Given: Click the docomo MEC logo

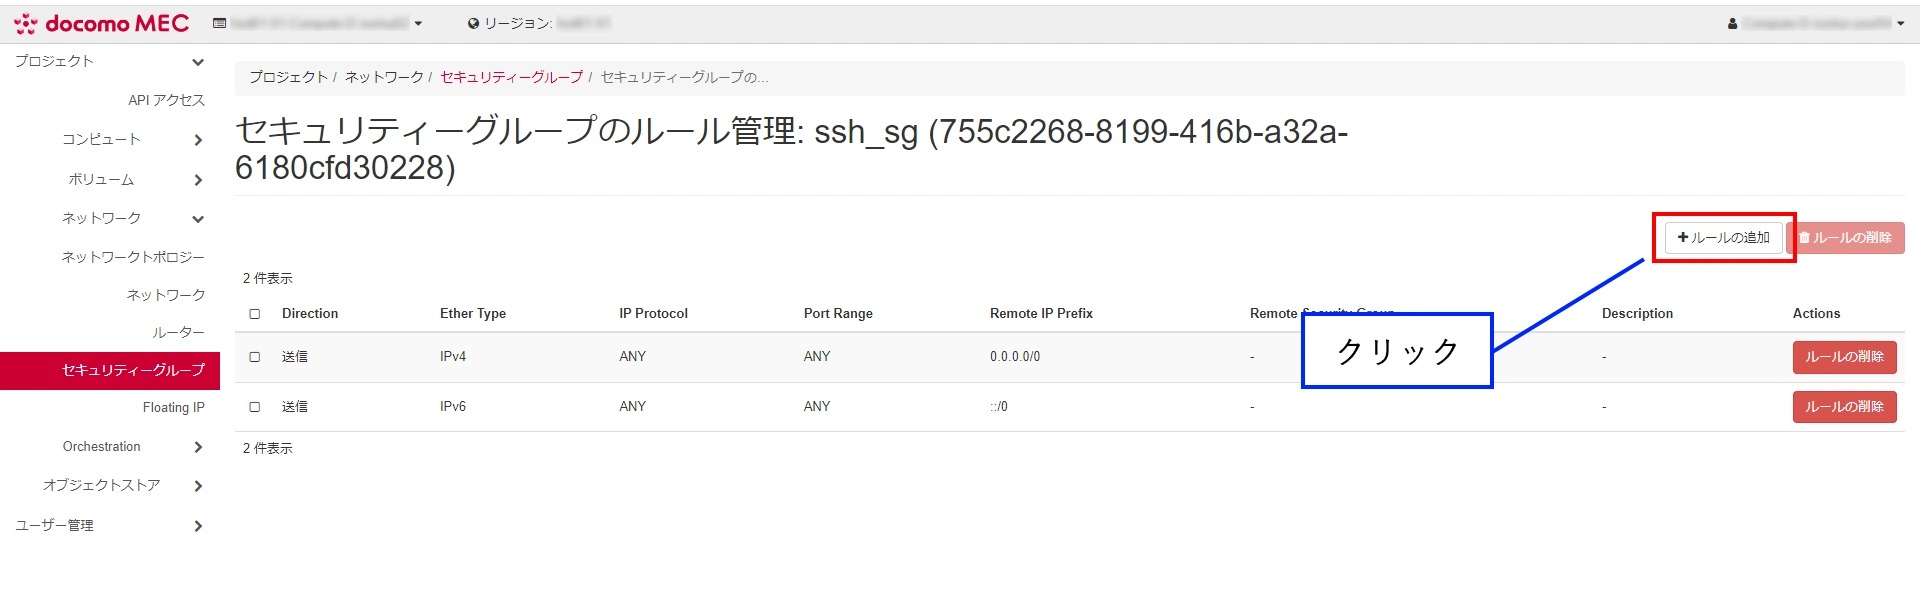Looking at the screenshot, I should coord(101,23).
